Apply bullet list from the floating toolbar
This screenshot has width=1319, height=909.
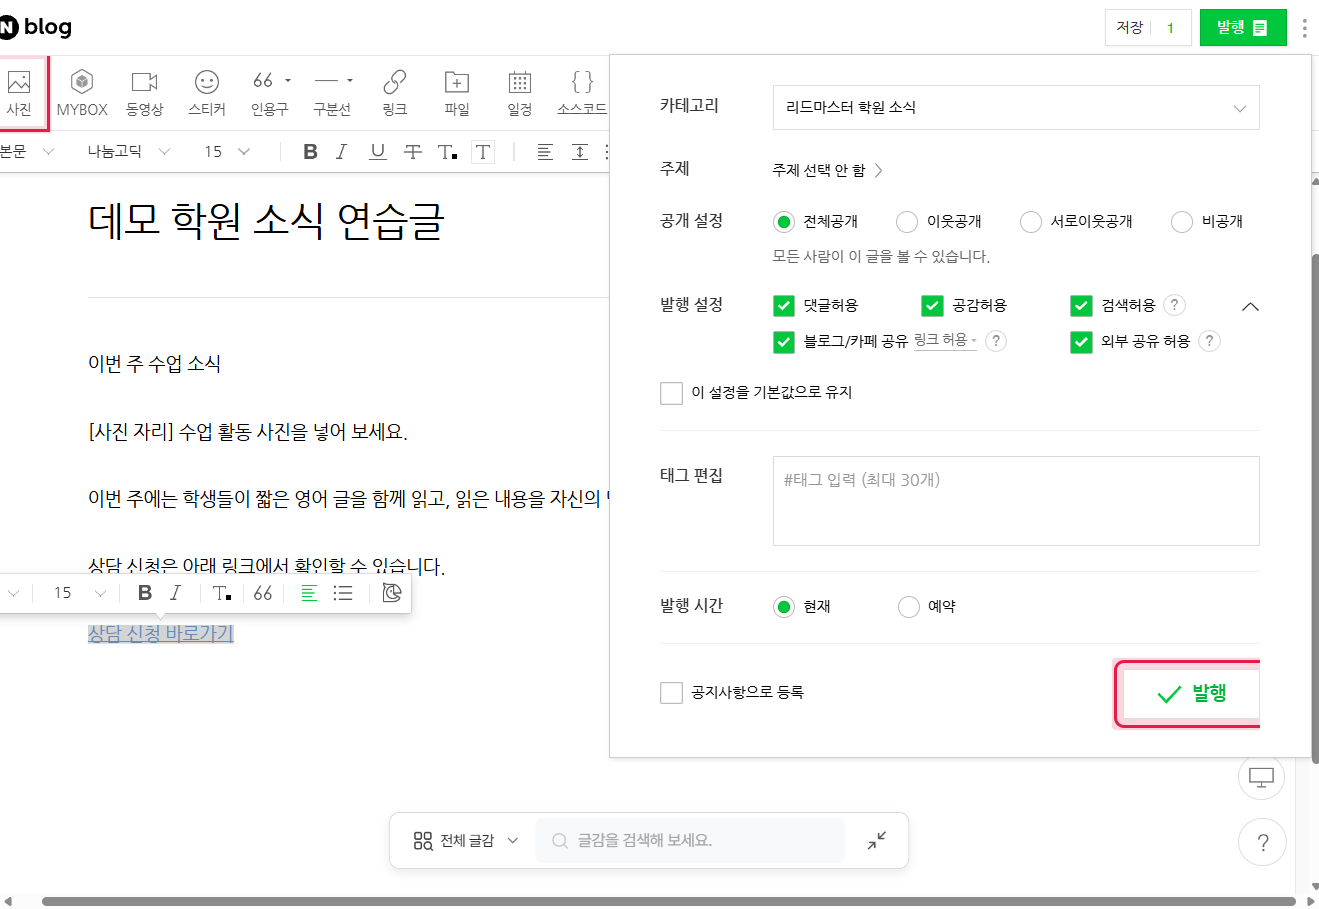pos(343,593)
